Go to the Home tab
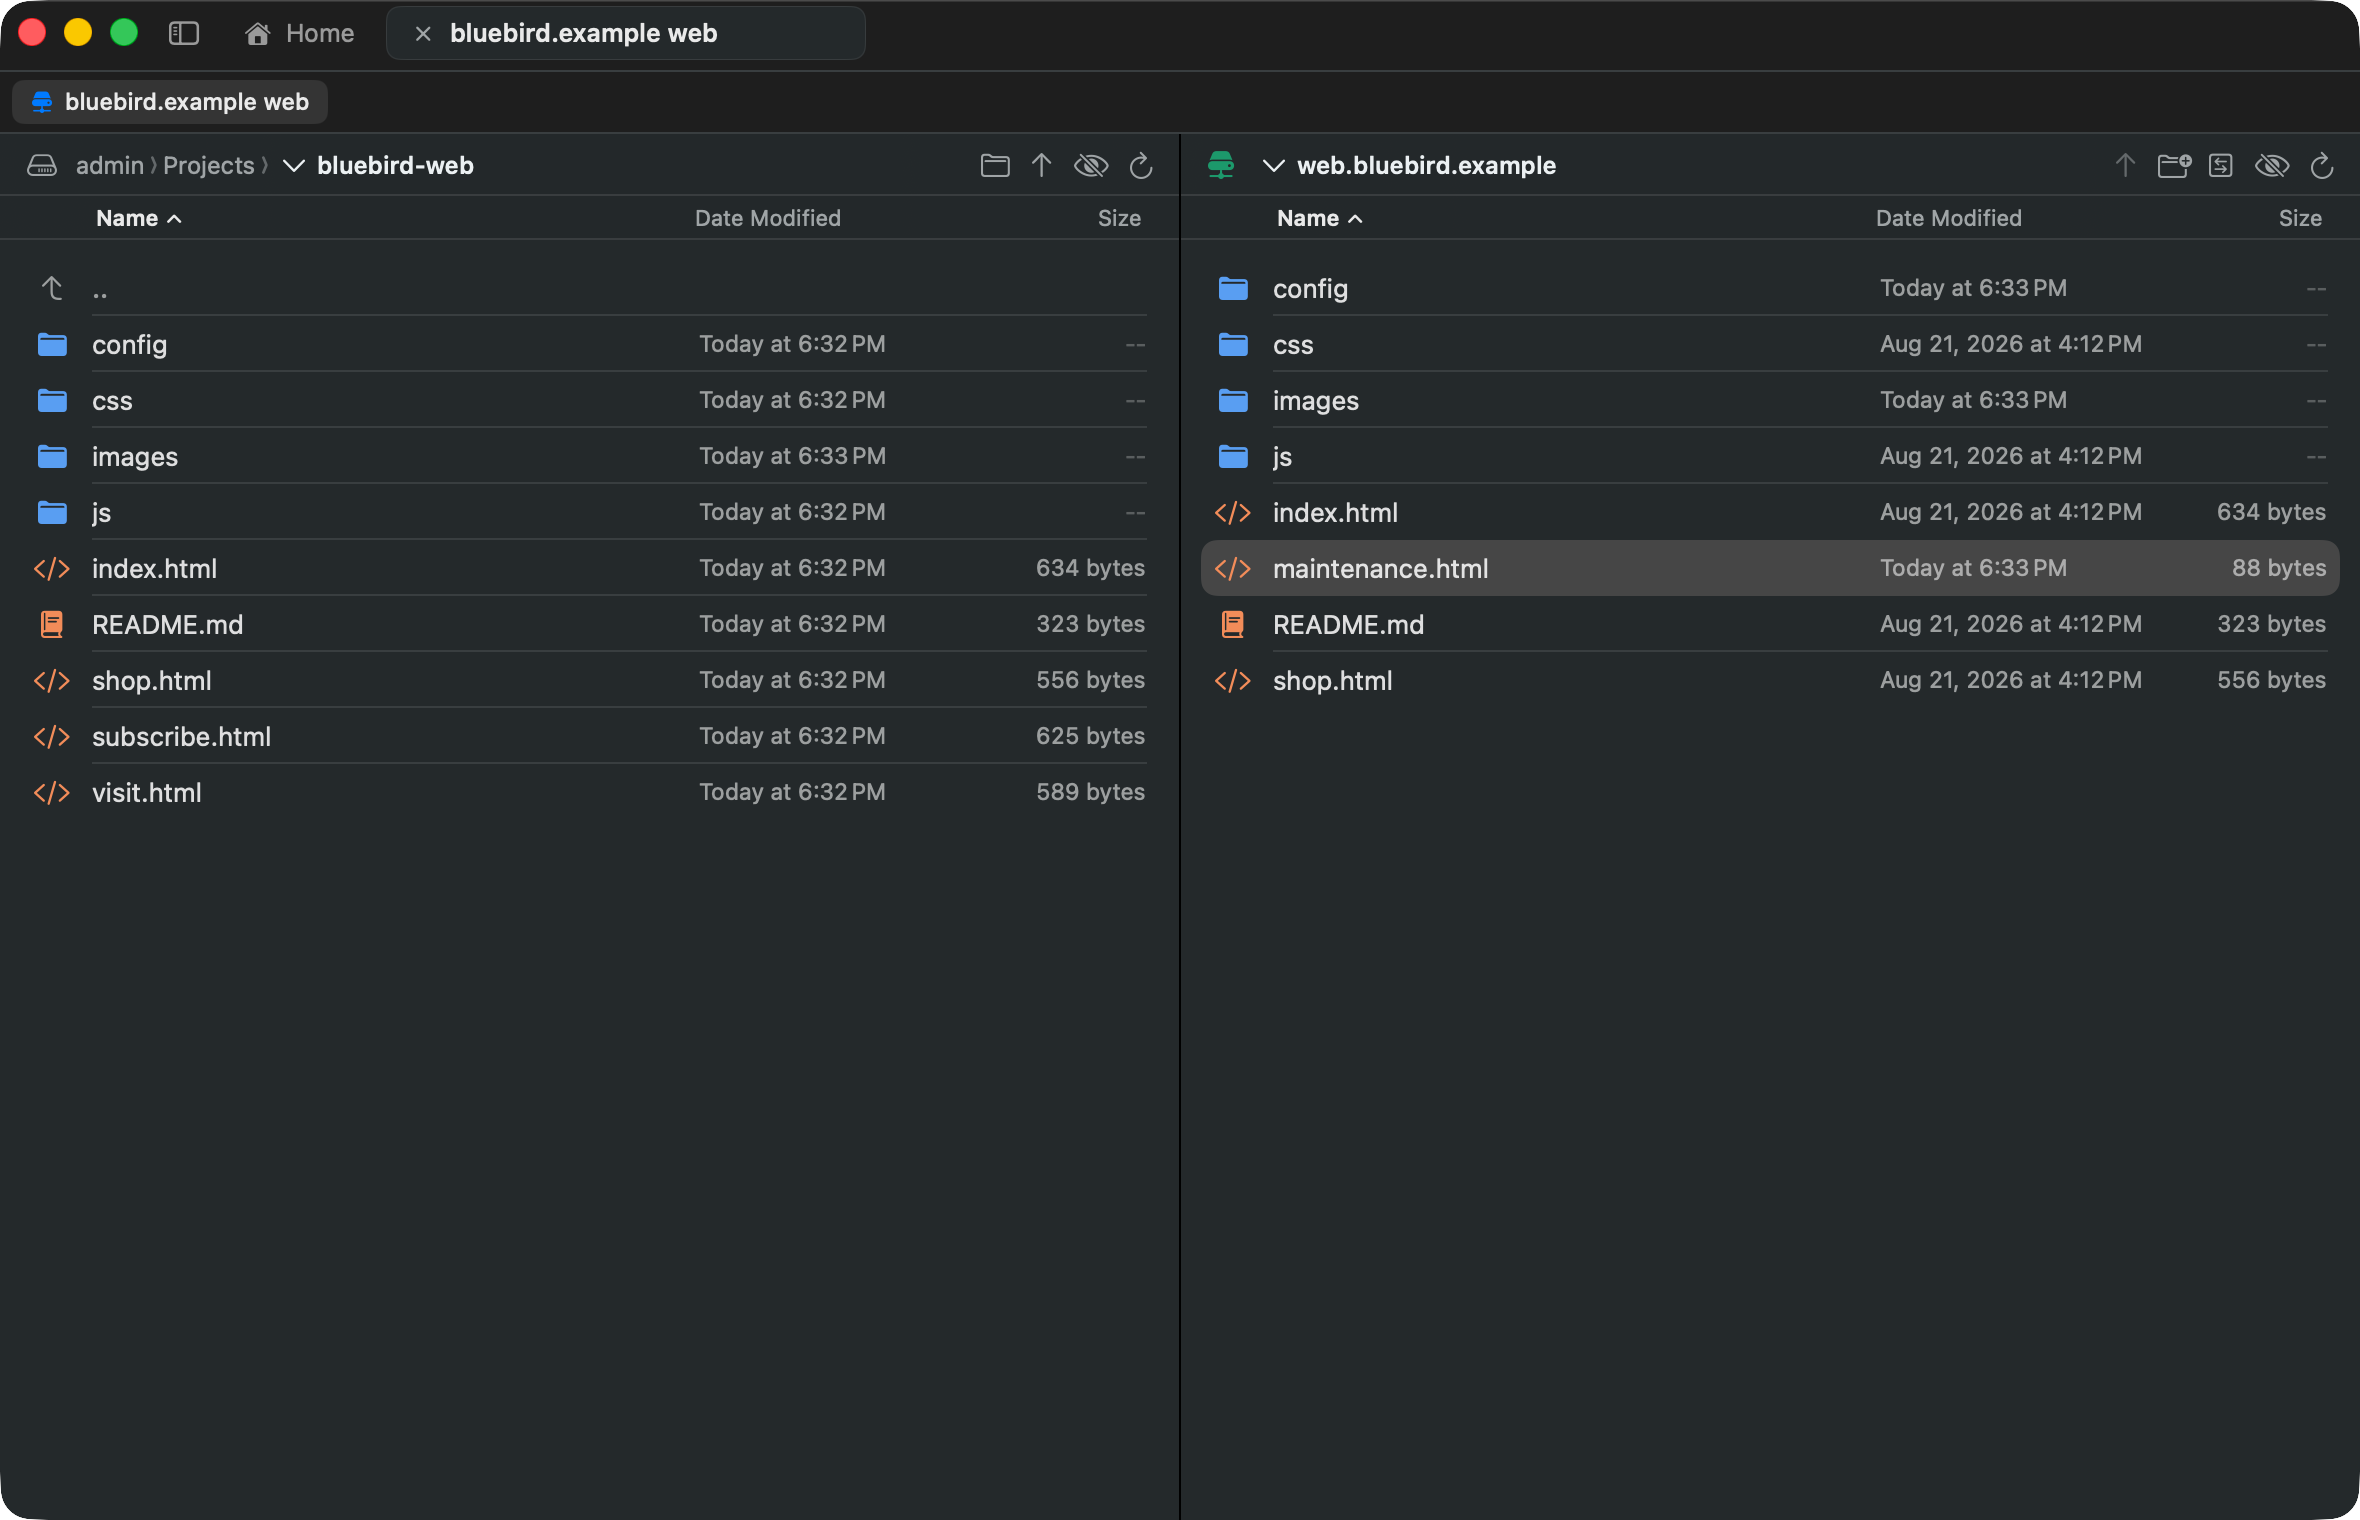Viewport: 2360px width, 1520px height. coord(300,33)
